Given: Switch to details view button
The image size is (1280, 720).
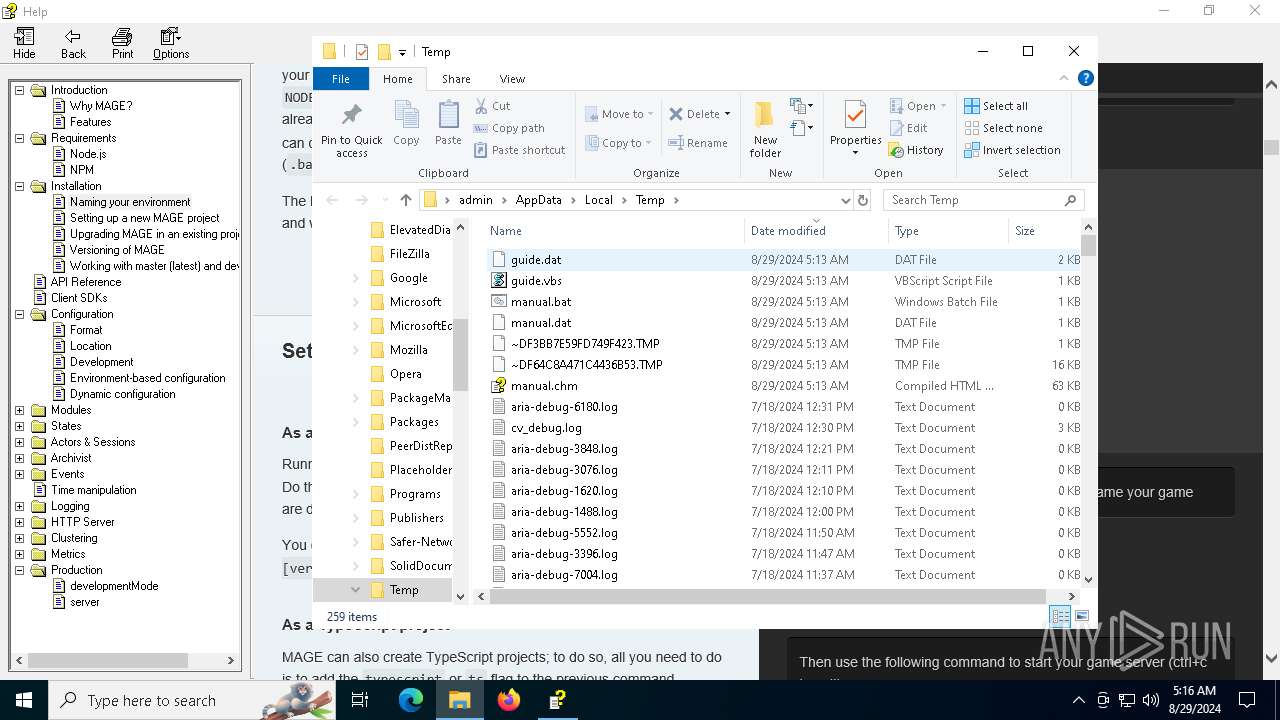Looking at the screenshot, I should (x=1059, y=616).
